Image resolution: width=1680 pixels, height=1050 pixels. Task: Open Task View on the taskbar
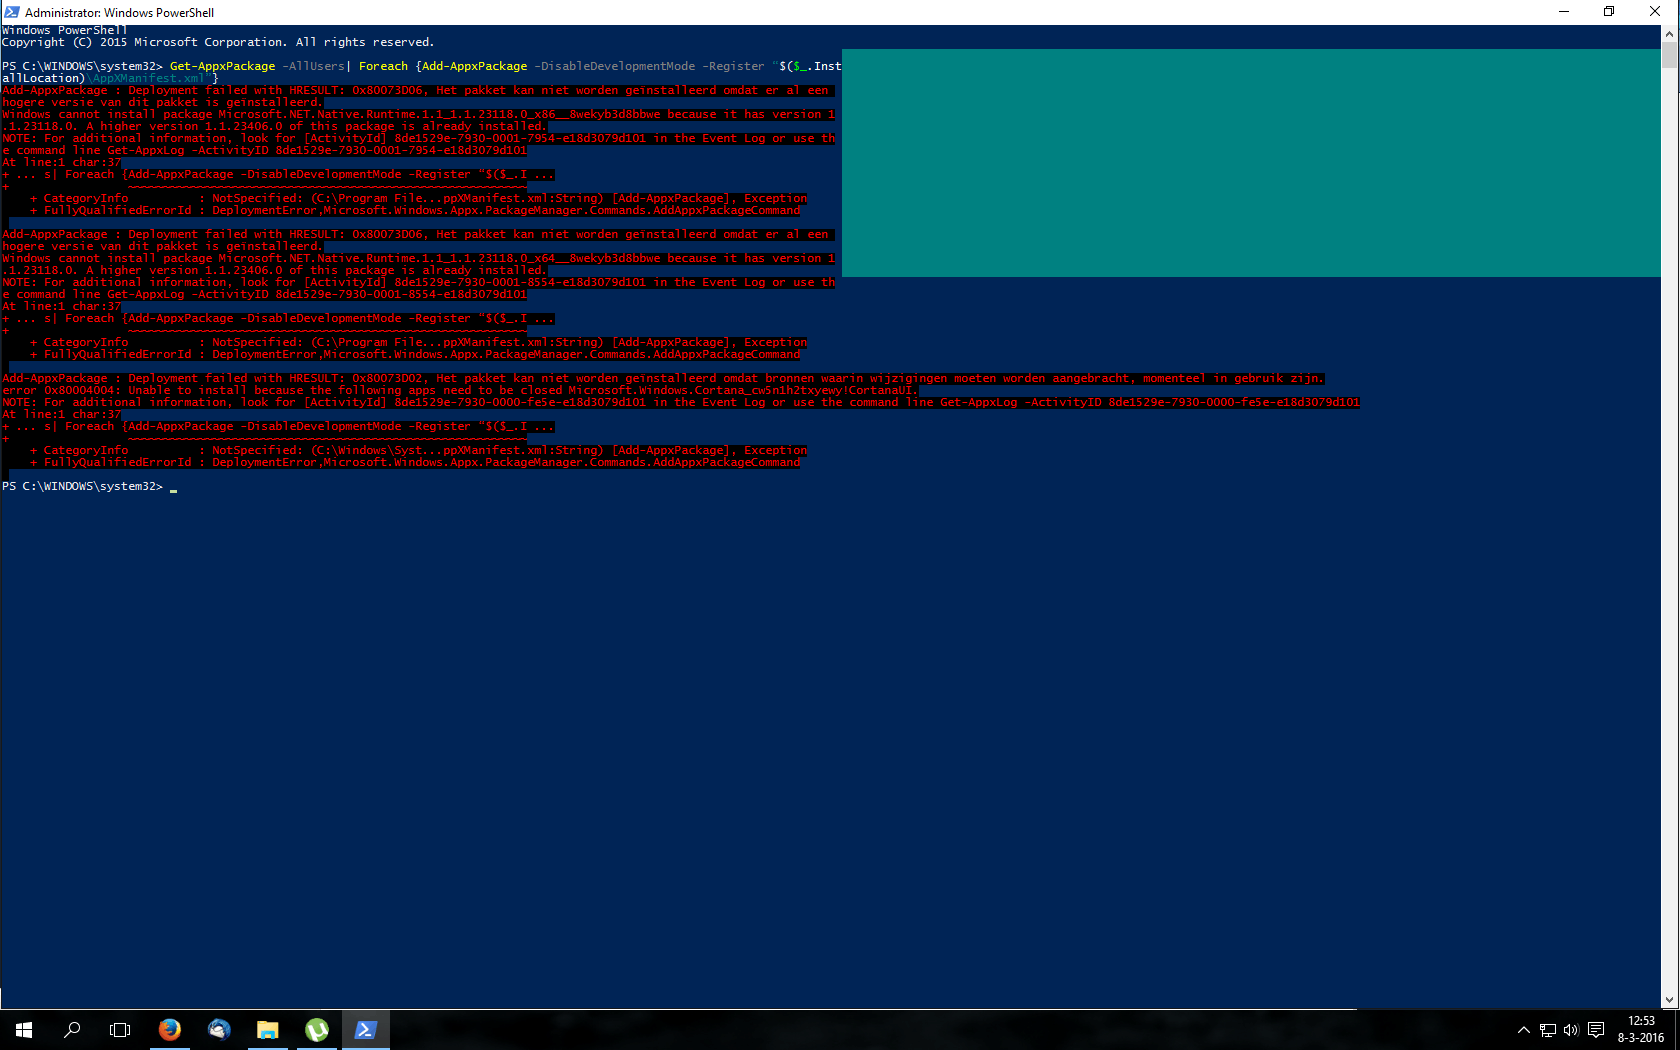(120, 1030)
